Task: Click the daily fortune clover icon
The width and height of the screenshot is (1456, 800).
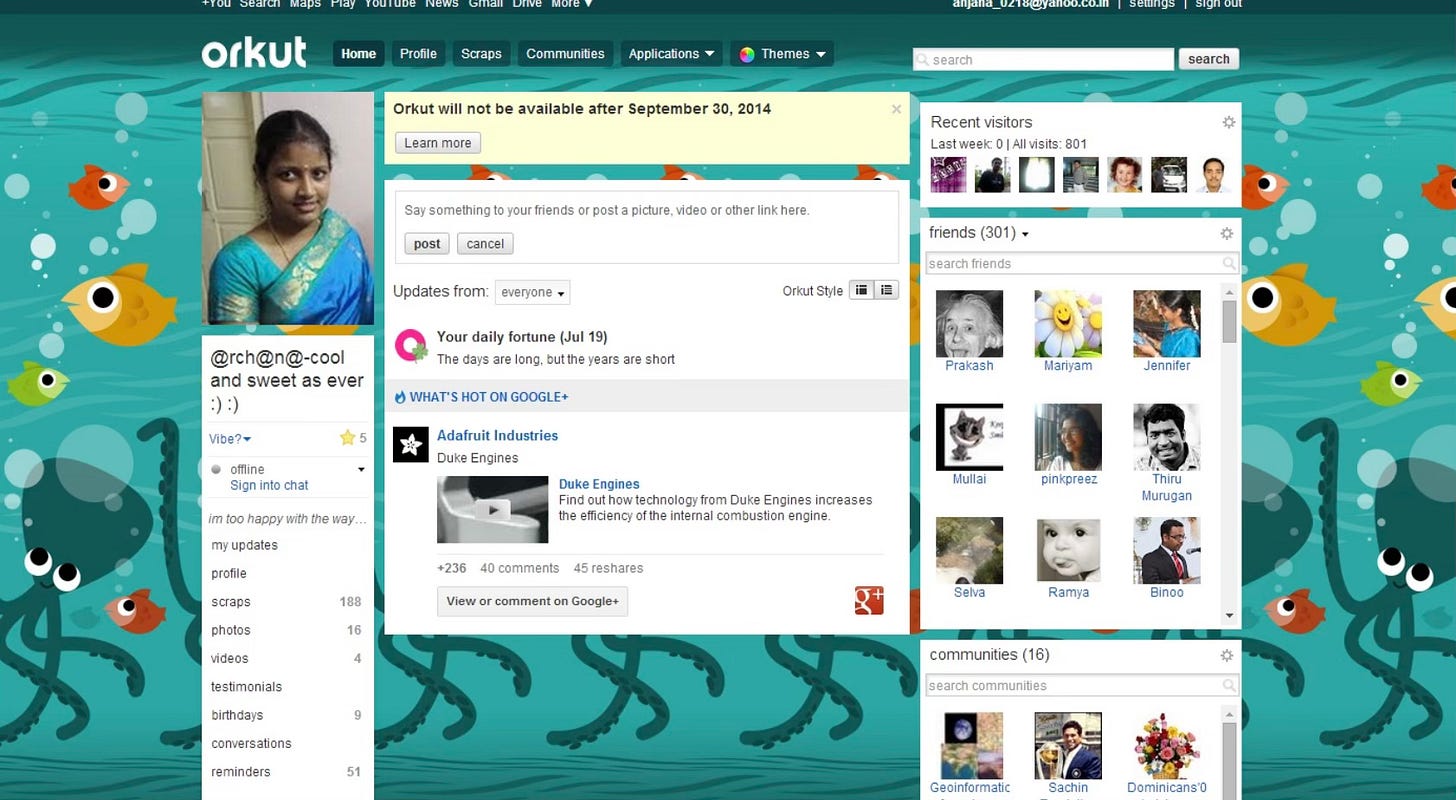Action: [411, 345]
